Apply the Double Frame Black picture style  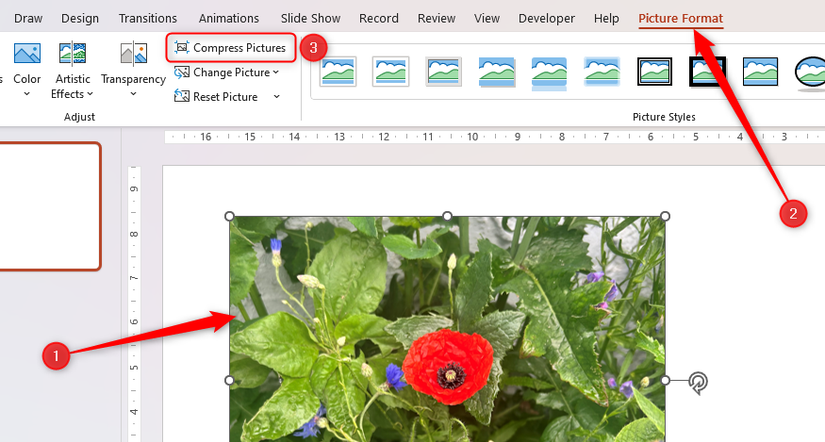coord(655,72)
